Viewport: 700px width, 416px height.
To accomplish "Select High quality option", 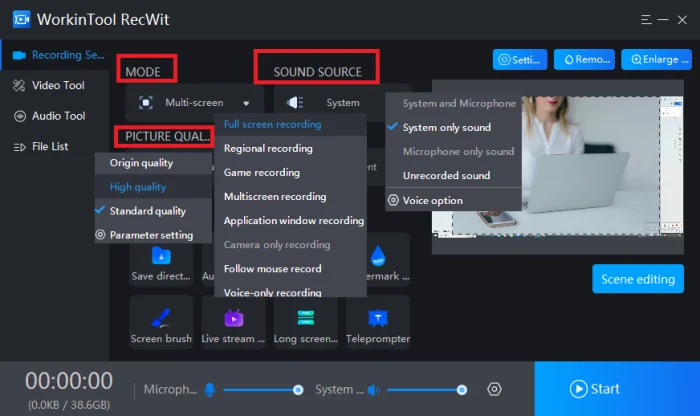I will point(154,187).
